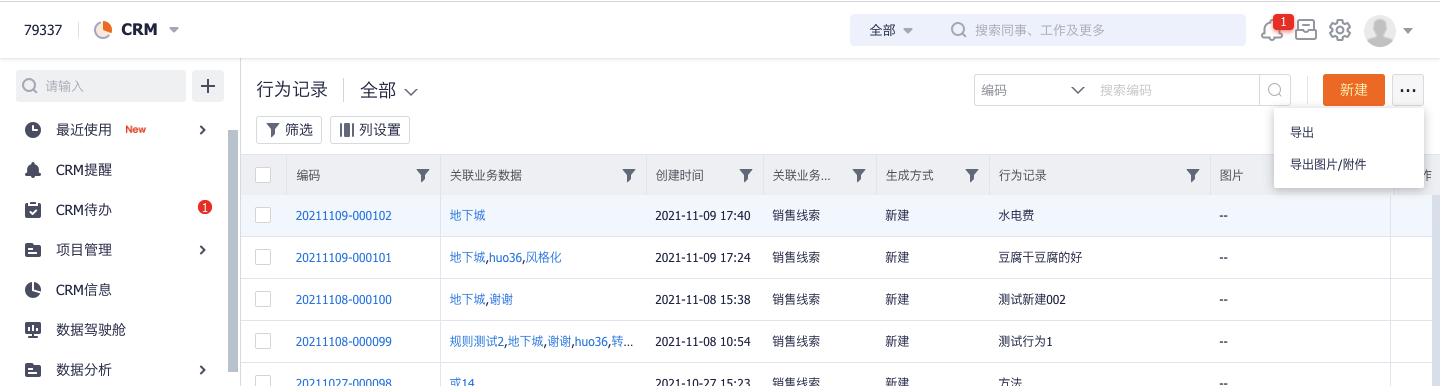1440x386 pixels.
Task: Check the row 20211108-000100 checkbox
Action: 264,299
